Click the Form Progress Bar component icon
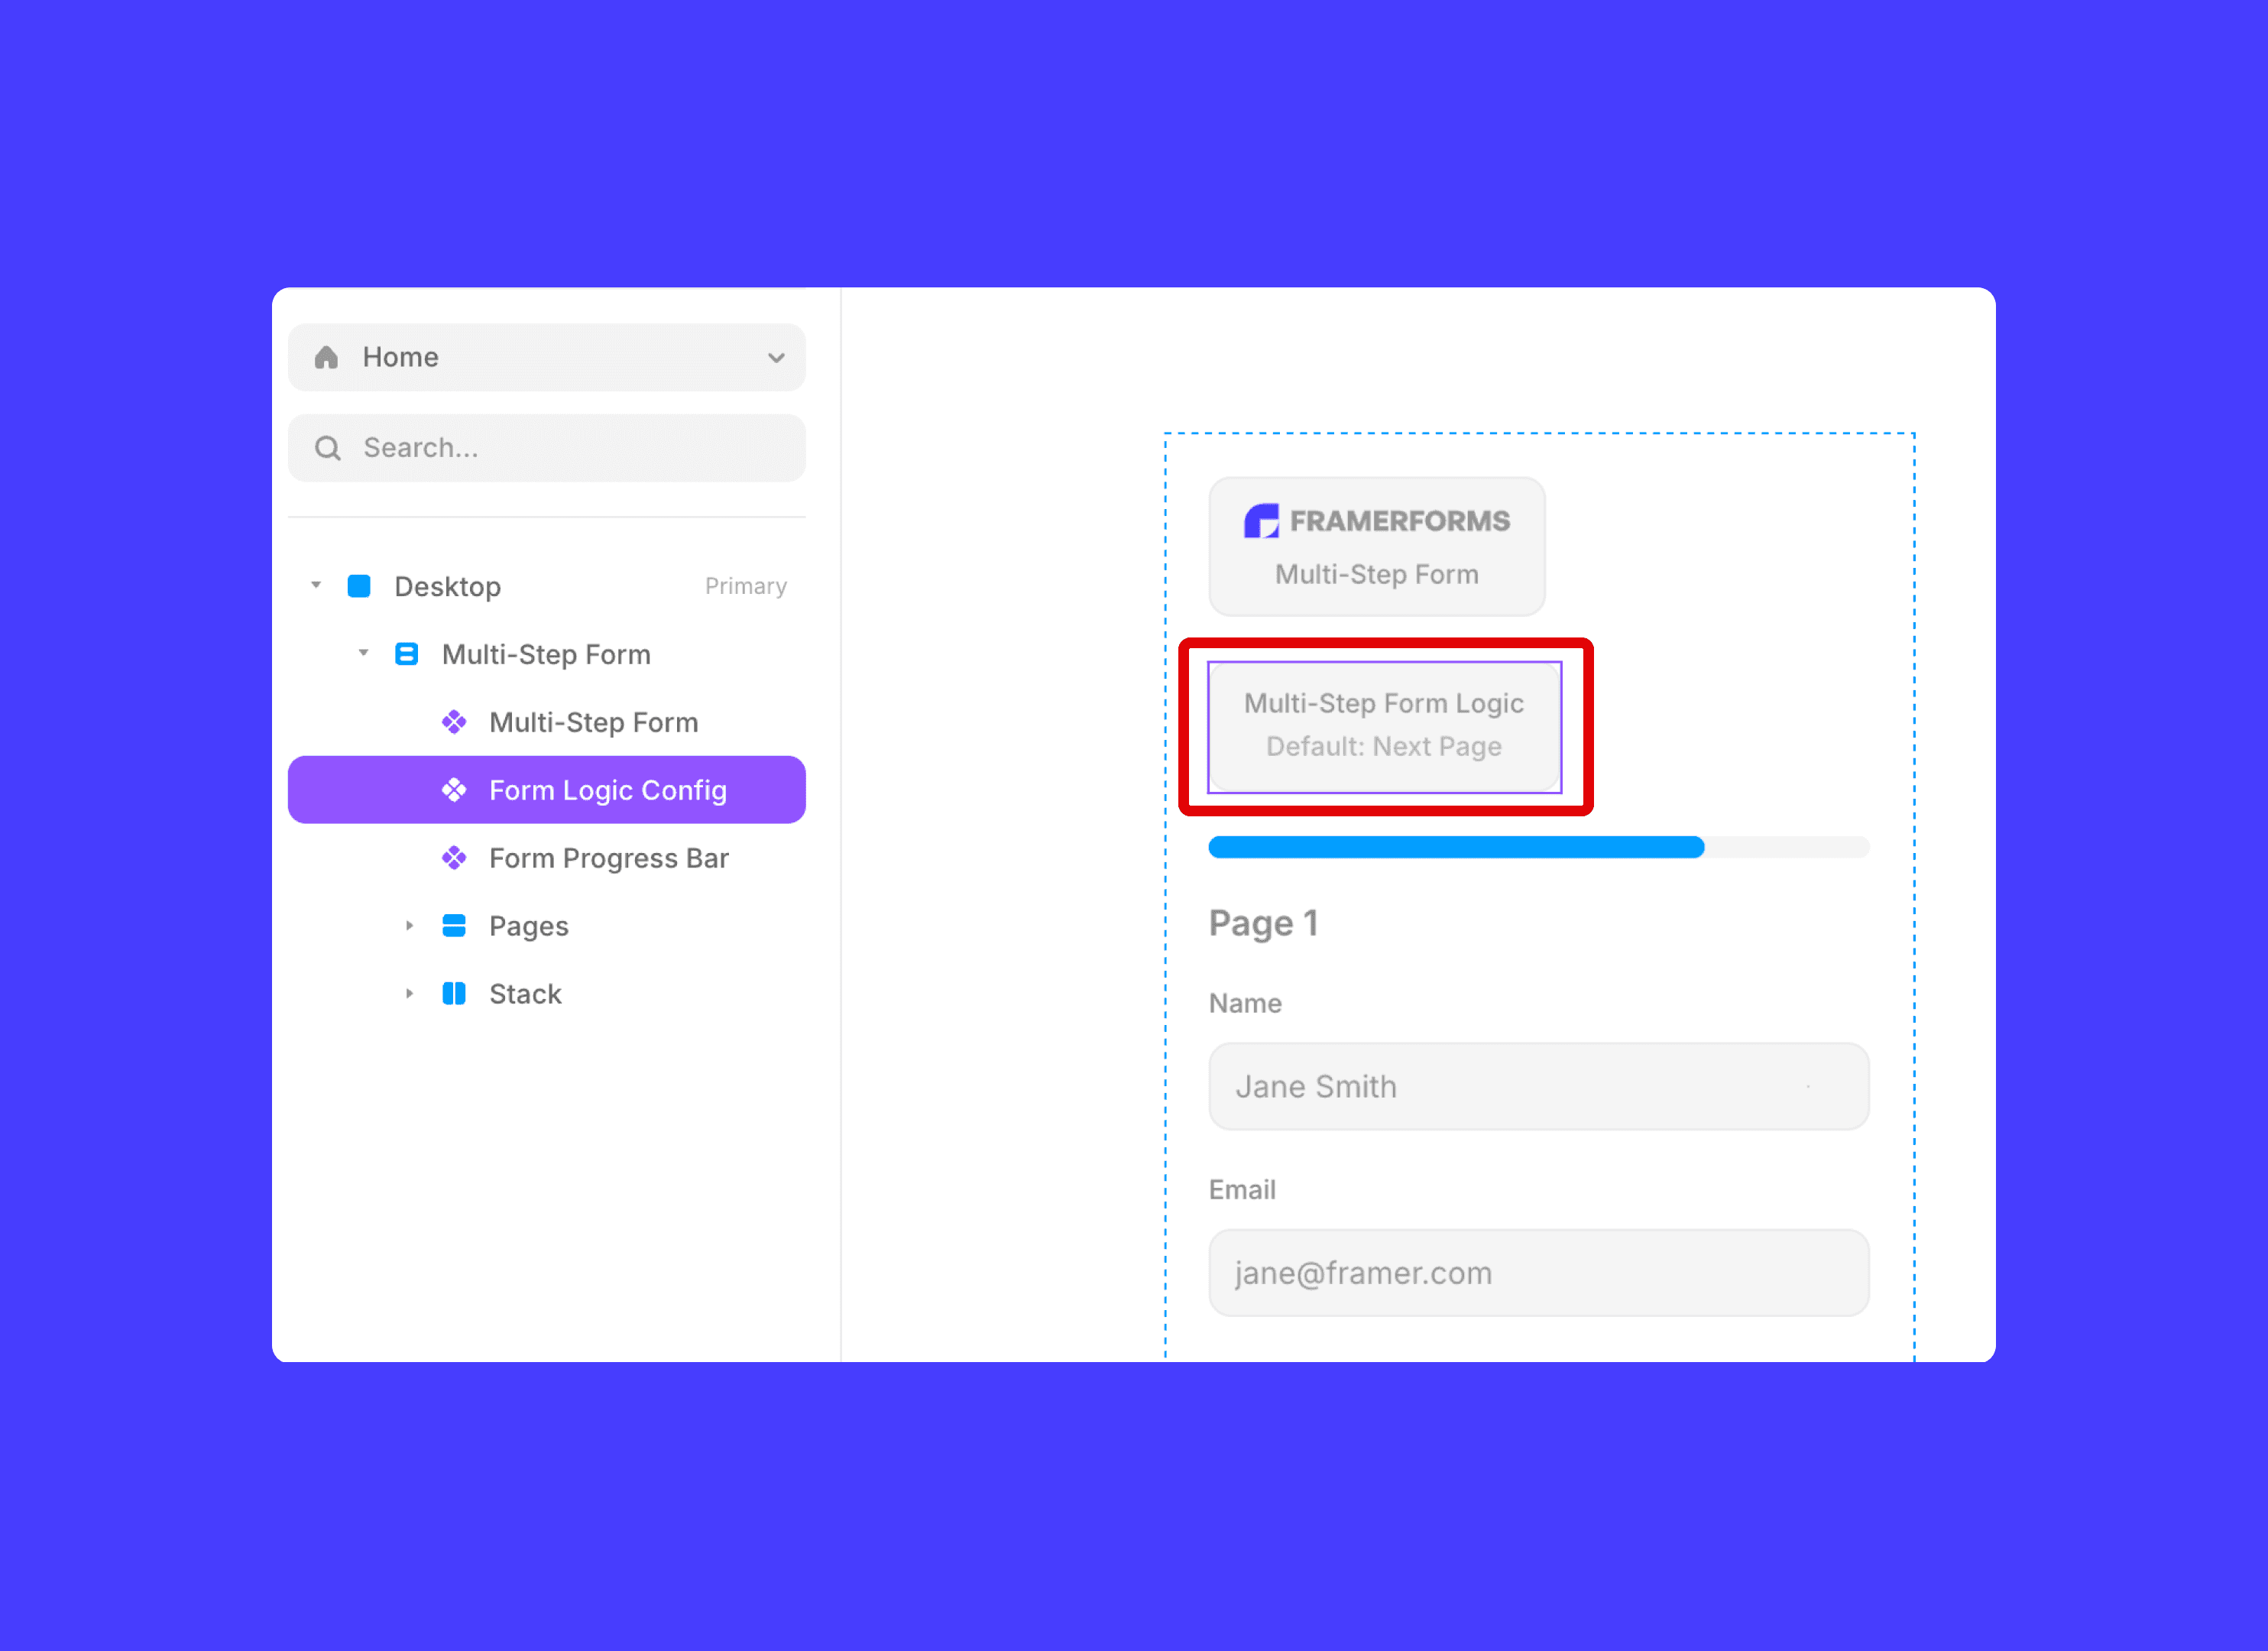Image resolution: width=2268 pixels, height=1651 pixels. pos(454,858)
